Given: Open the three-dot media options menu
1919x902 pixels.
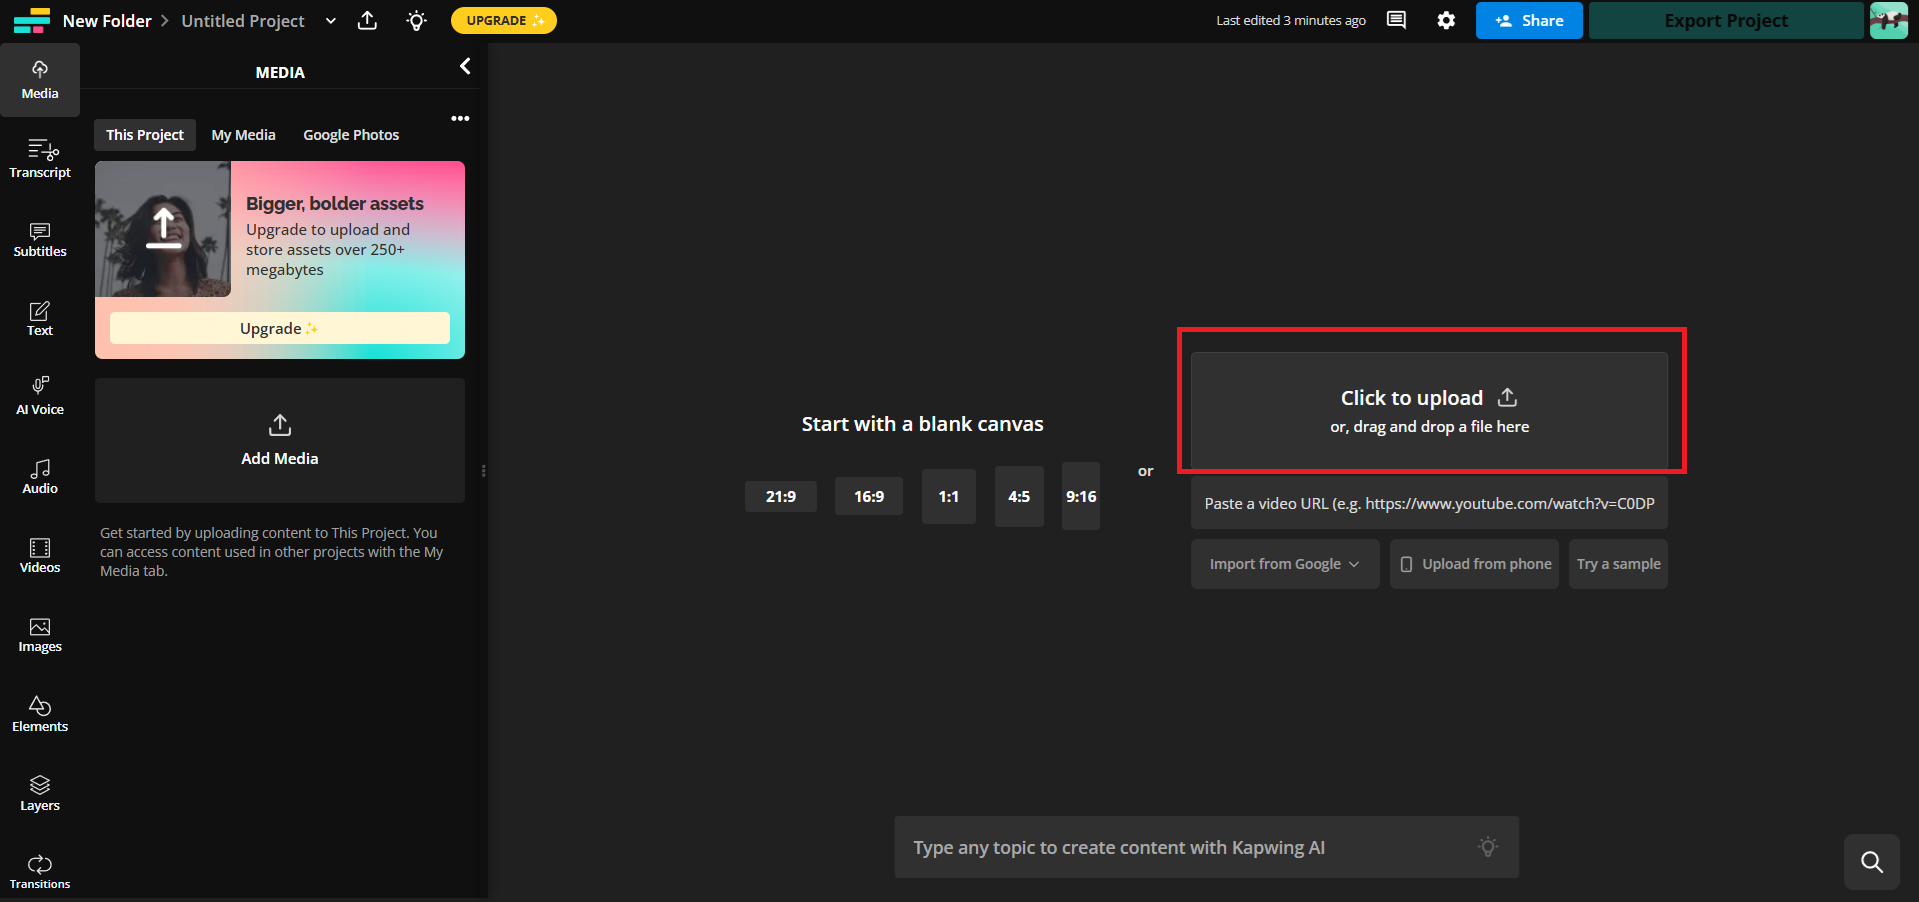Looking at the screenshot, I should coord(460,118).
